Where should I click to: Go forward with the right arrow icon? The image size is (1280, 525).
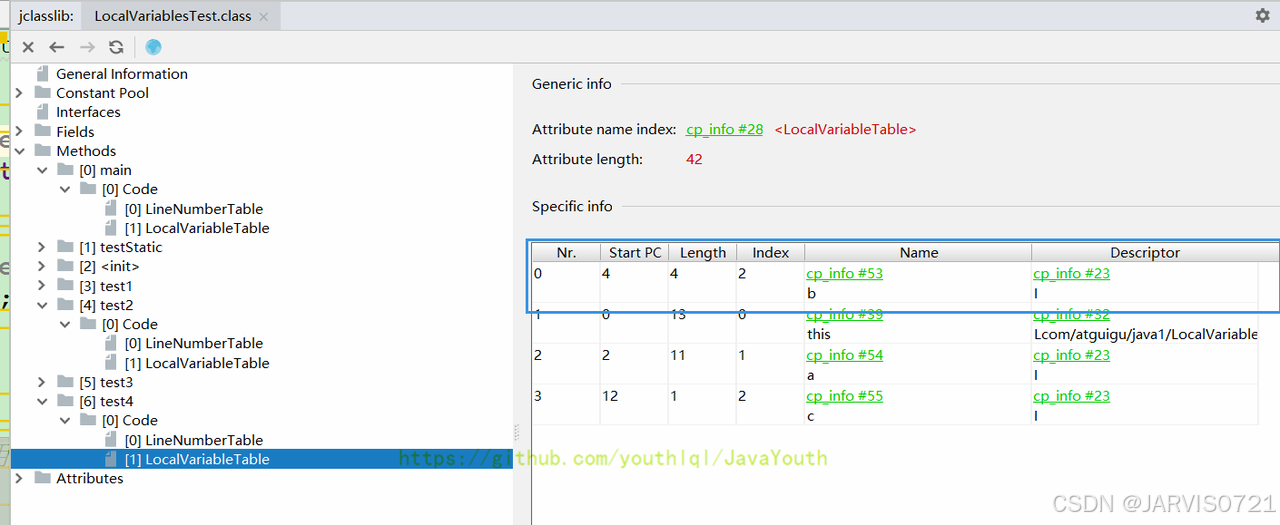[87, 47]
